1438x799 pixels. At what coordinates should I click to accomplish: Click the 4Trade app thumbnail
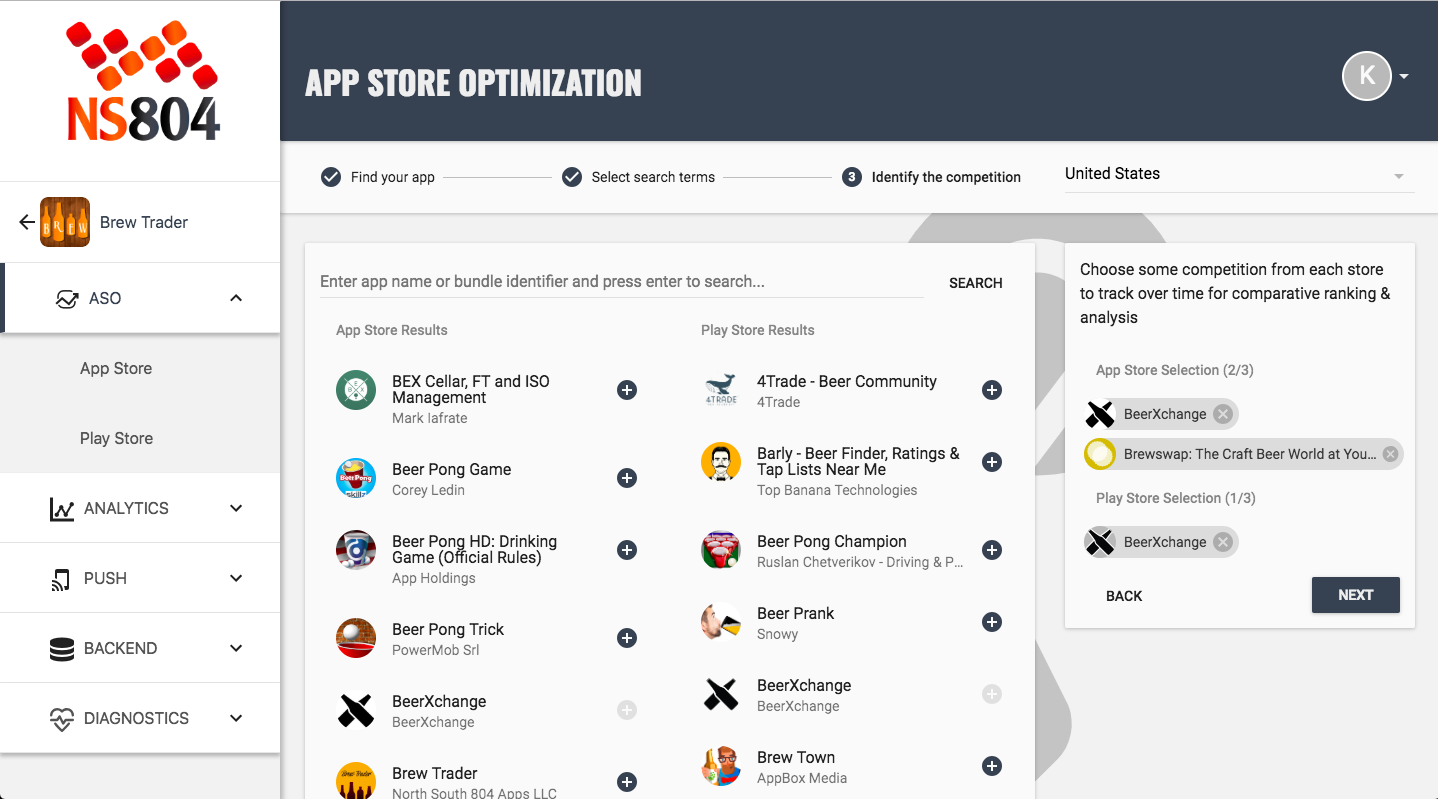coord(721,390)
